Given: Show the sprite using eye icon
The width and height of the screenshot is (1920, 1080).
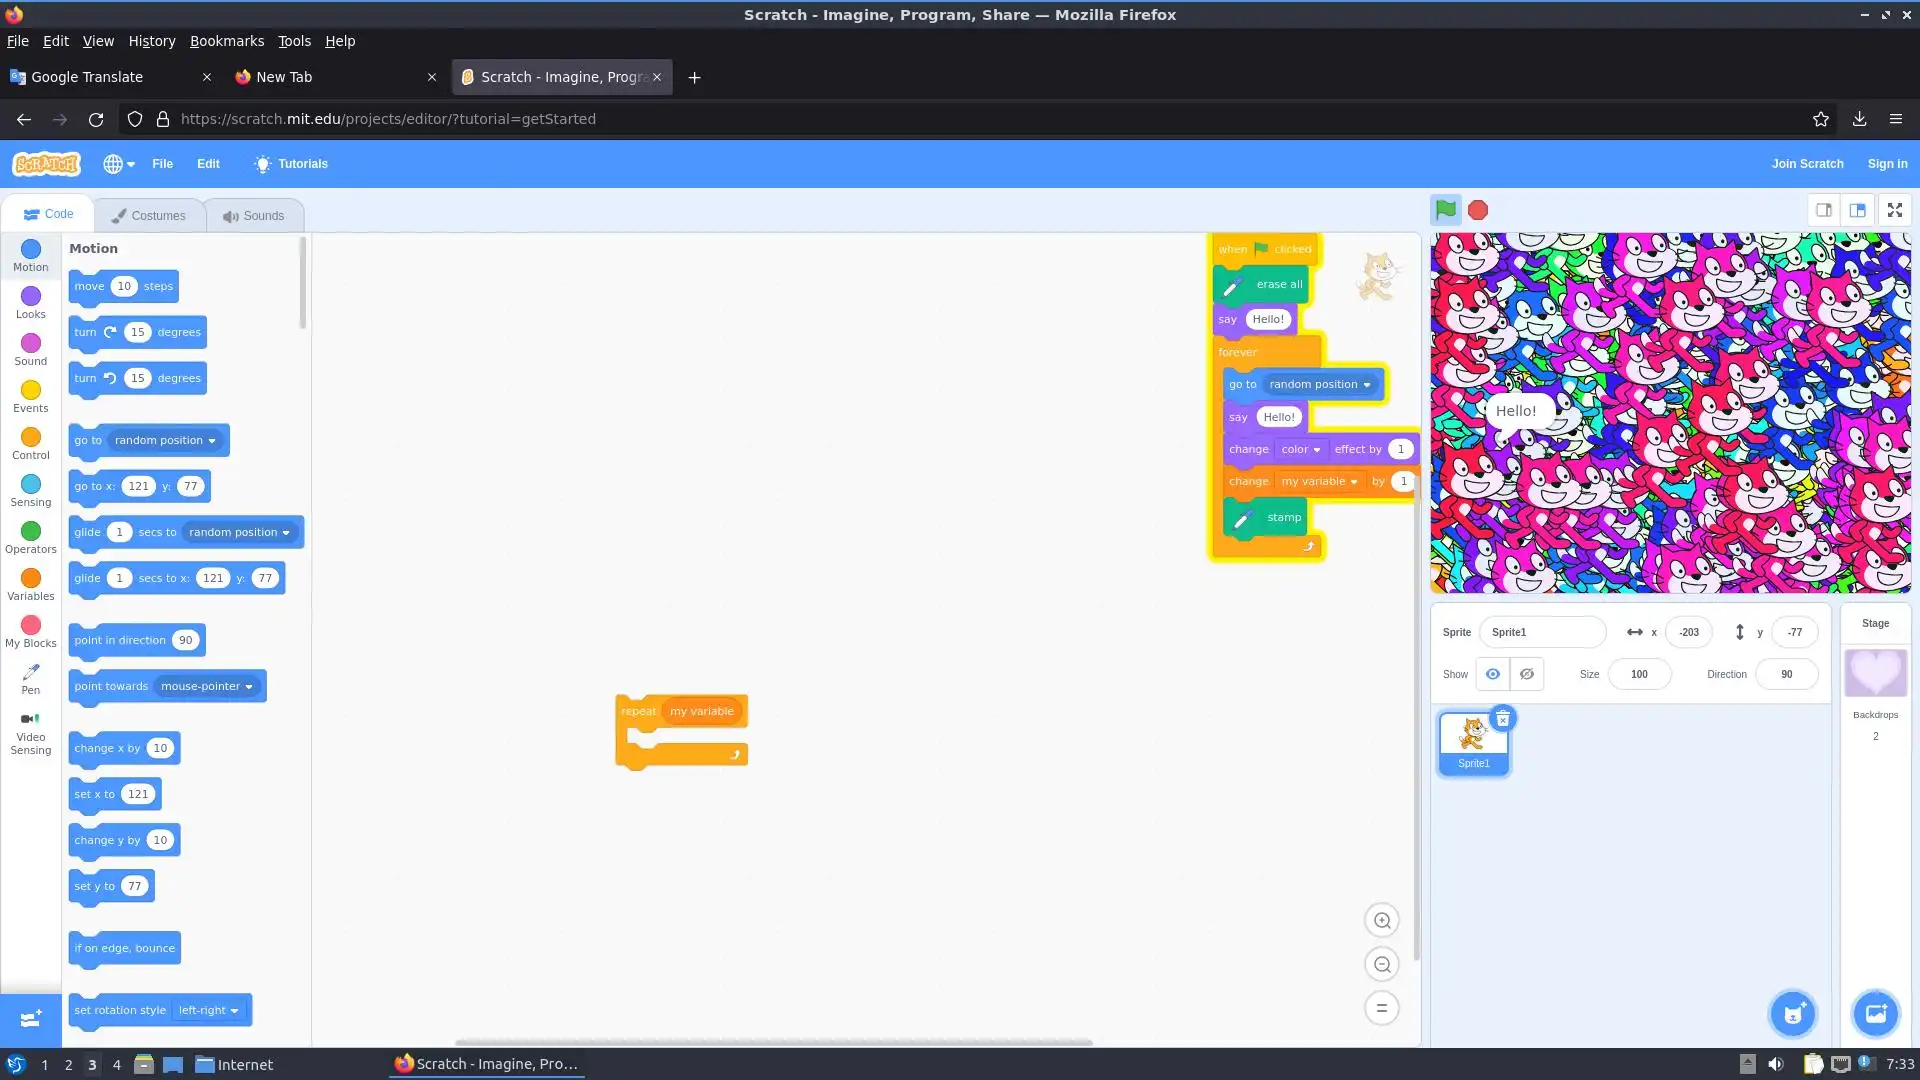Looking at the screenshot, I should pos(1492,674).
